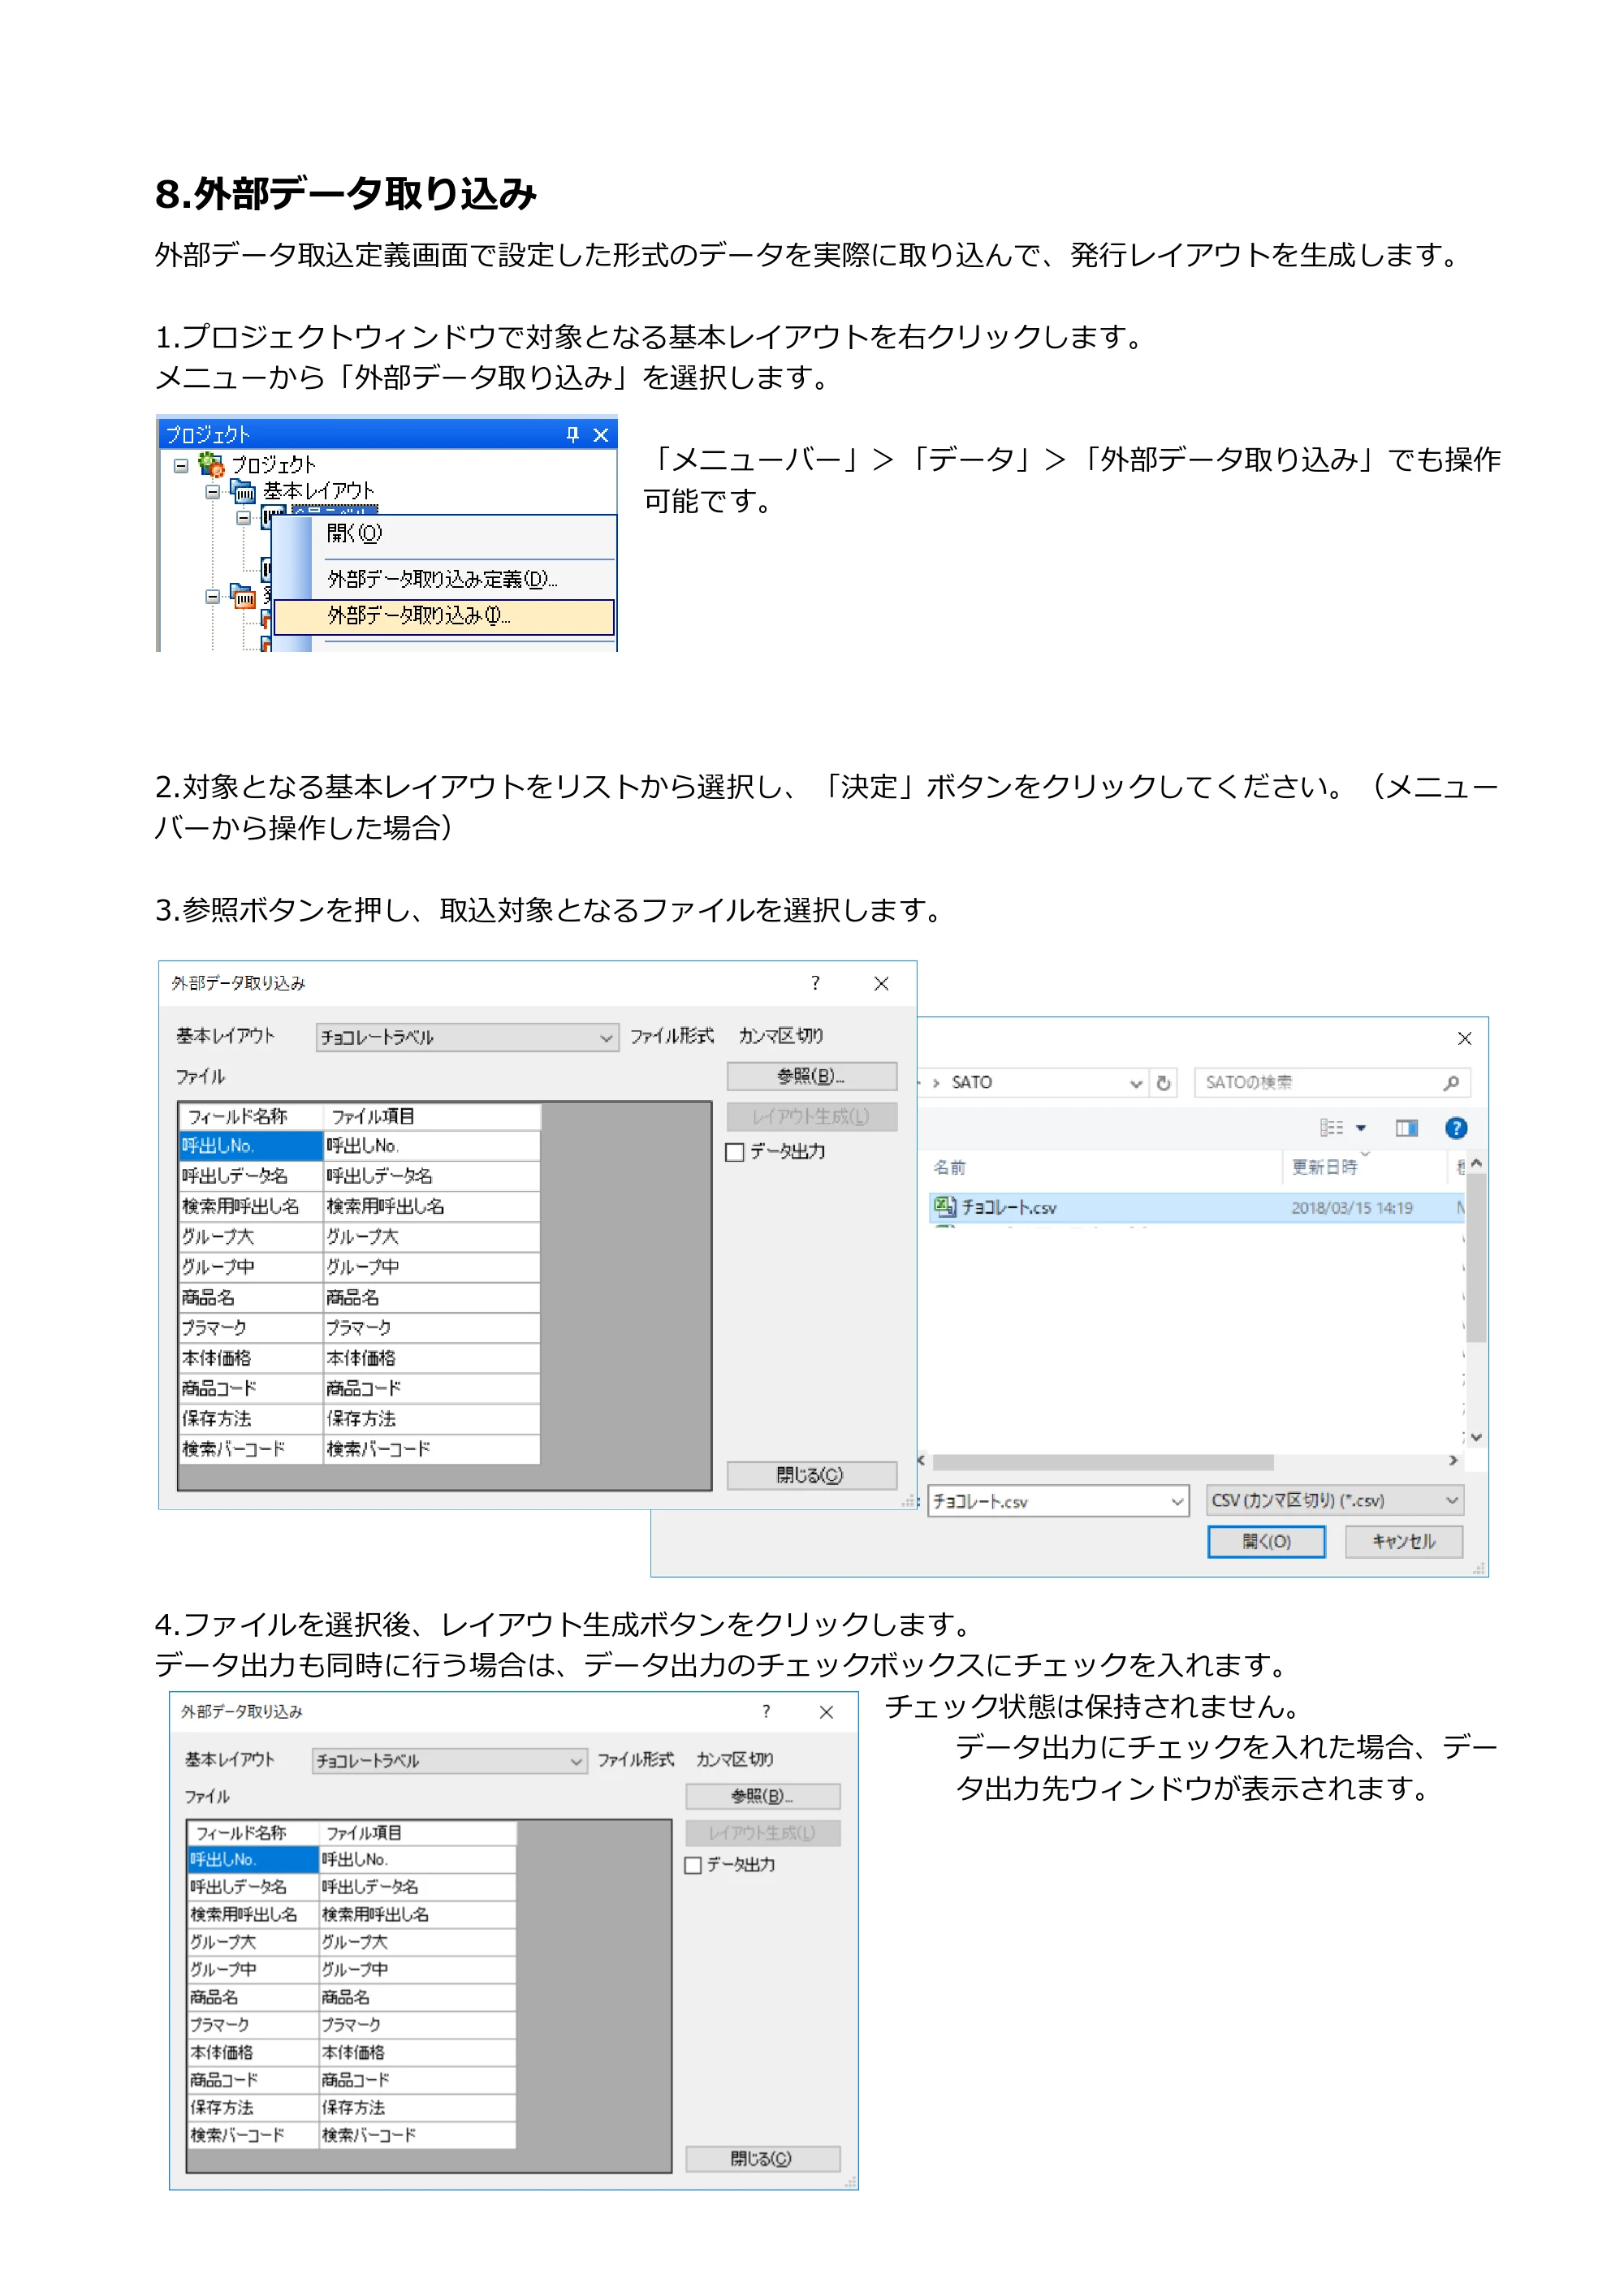The width and height of the screenshot is (1624, 2296).
Task: Click the search magnifier icon in file dialog
Action: (x=1451, y=1082)
